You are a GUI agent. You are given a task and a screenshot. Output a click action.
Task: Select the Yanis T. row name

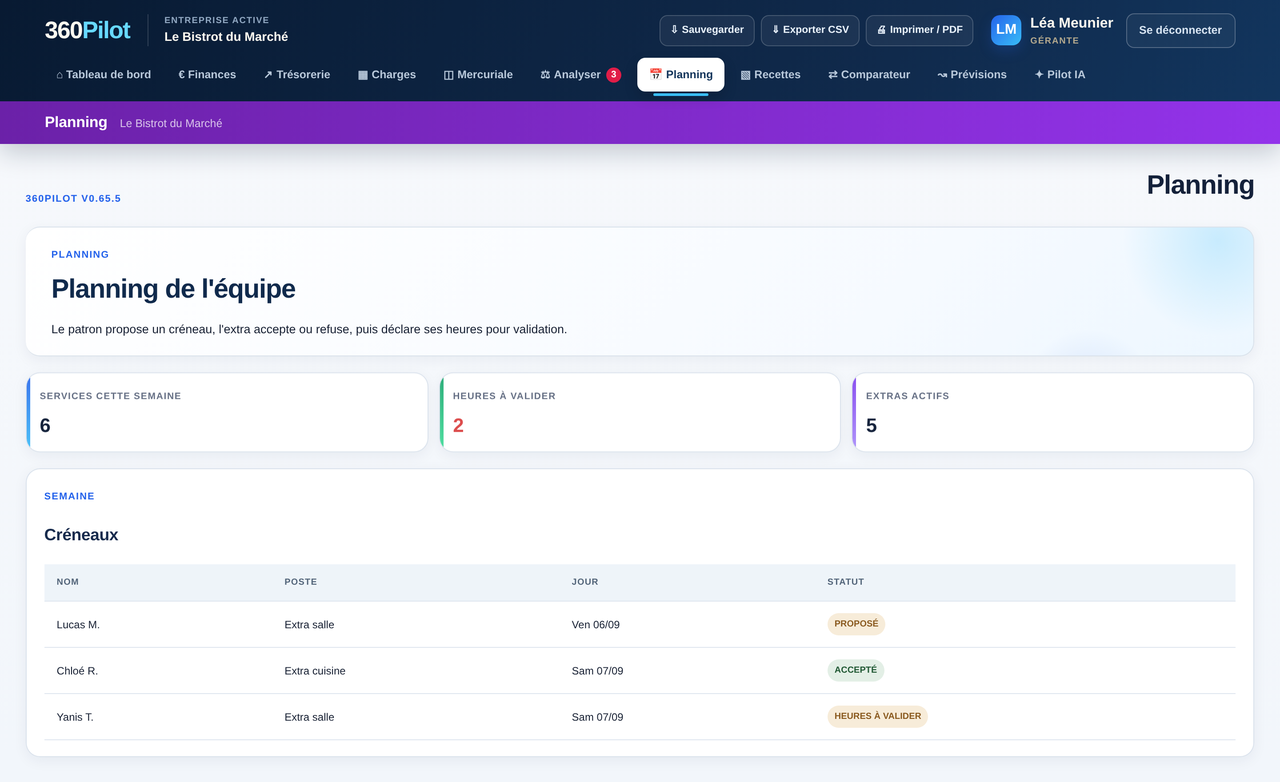coord(75,717)
